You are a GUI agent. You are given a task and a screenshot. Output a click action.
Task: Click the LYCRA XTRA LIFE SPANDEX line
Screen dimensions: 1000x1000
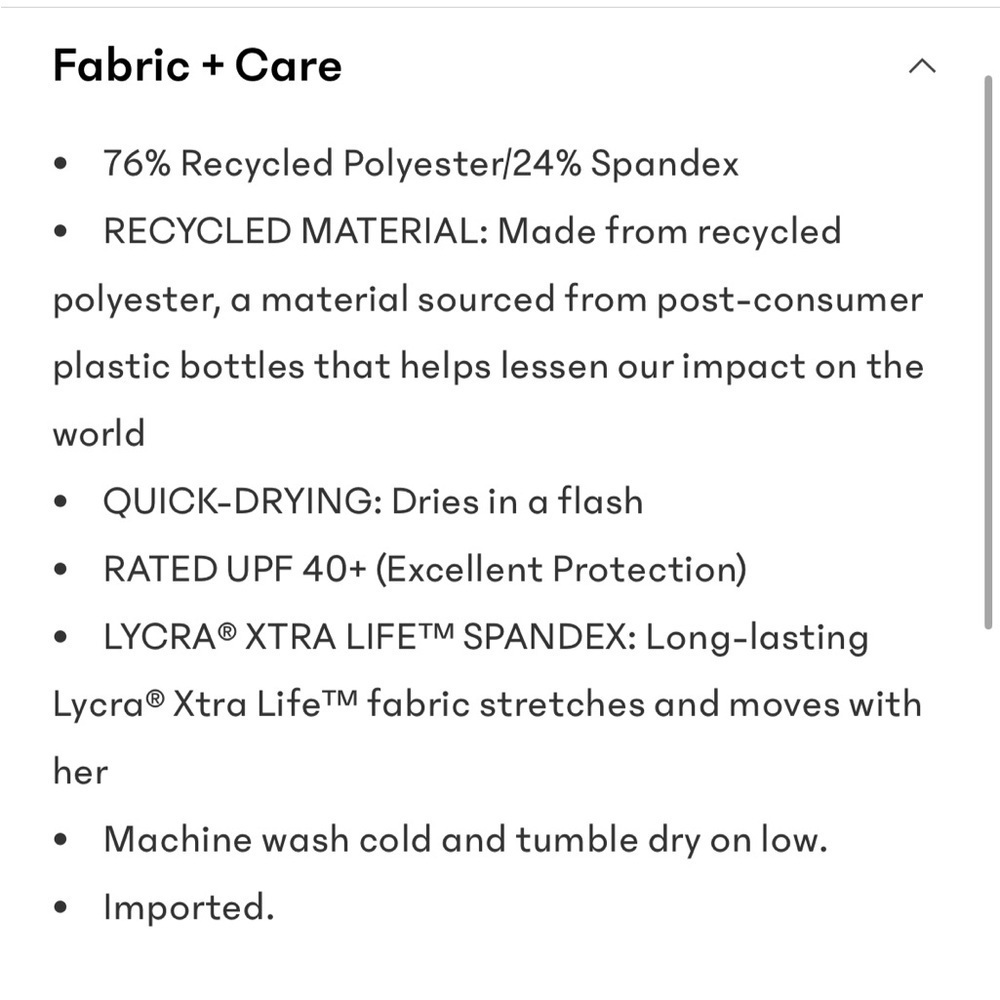coord(486,637)
